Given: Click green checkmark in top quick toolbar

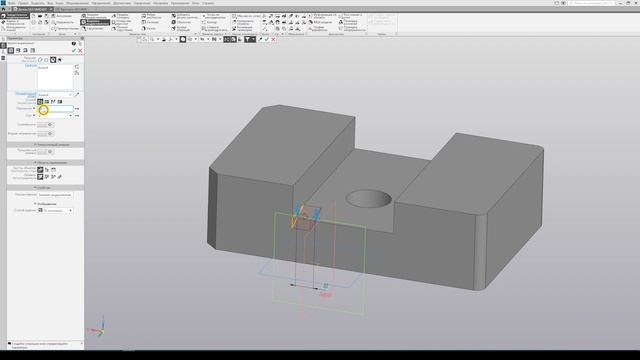Looking at the screenshot, I should coord(267,39).
